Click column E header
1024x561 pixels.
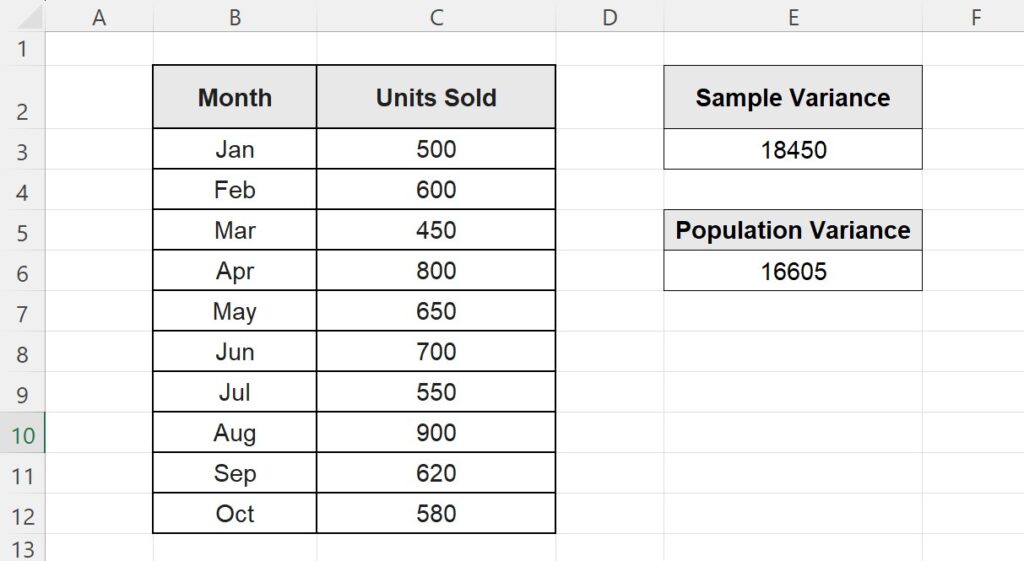click(x=793, y=16)
